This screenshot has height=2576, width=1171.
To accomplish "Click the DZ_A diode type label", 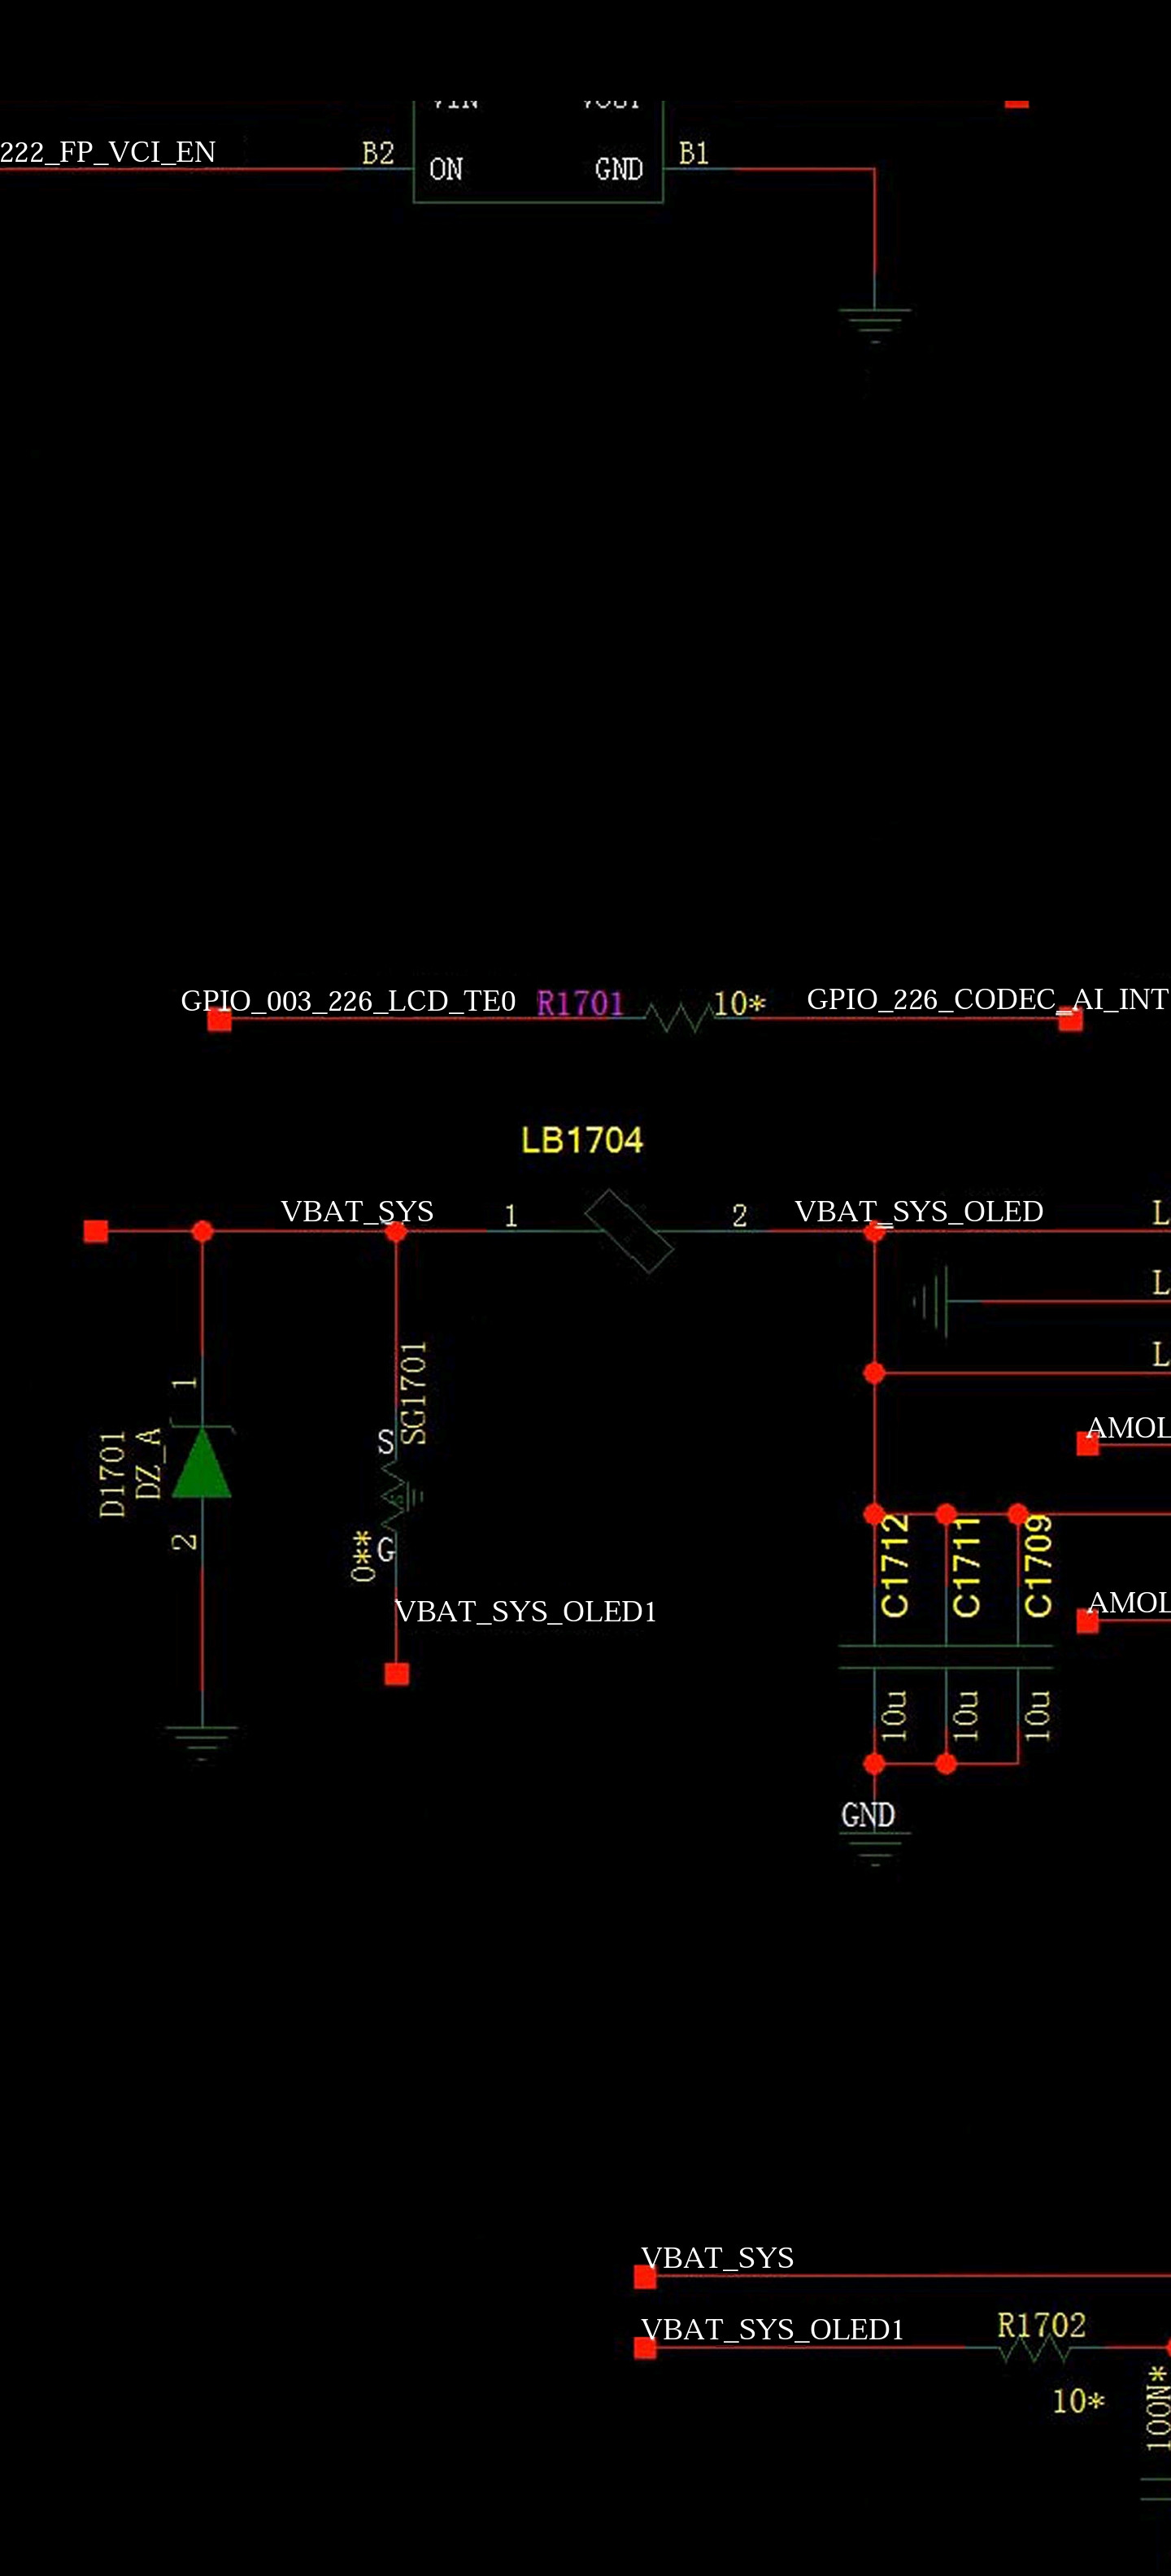I will coord(147,1464).
